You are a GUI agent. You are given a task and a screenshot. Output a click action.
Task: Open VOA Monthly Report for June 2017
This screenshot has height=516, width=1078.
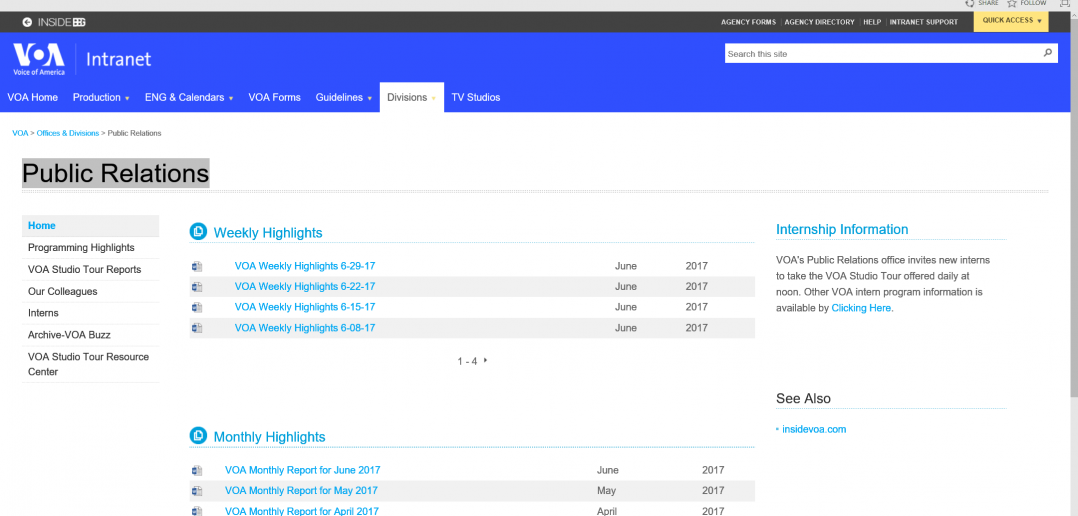click(302, 471)
